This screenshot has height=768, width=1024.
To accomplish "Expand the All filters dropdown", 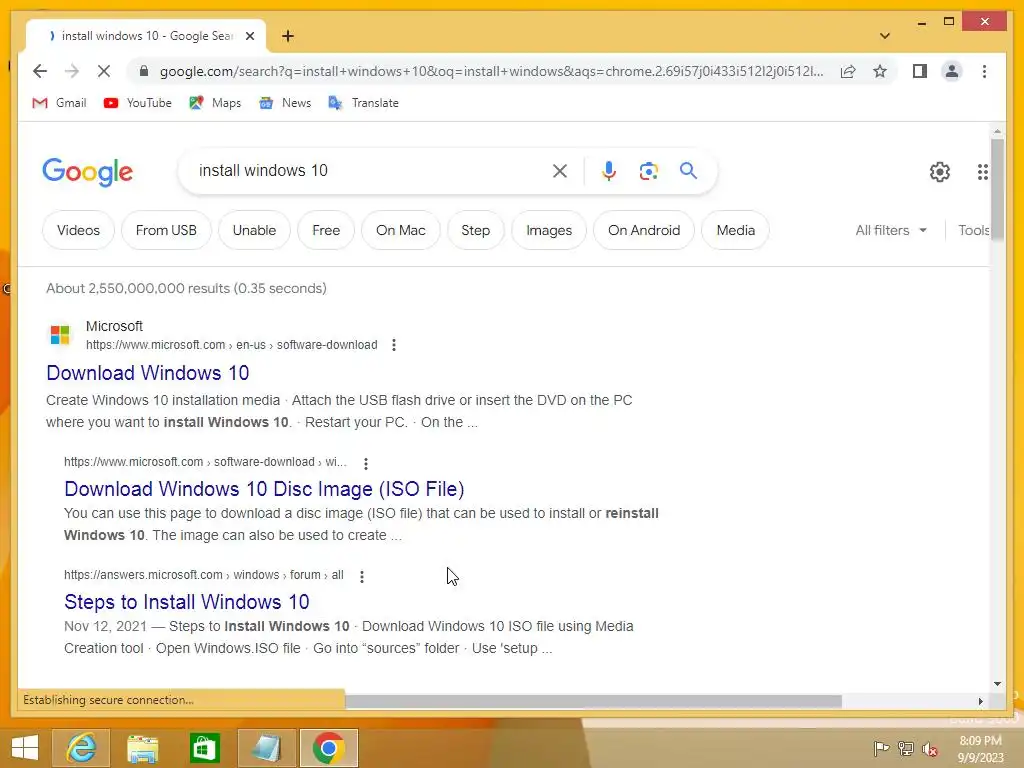I will pyautogui.click(x=891, y=231).
